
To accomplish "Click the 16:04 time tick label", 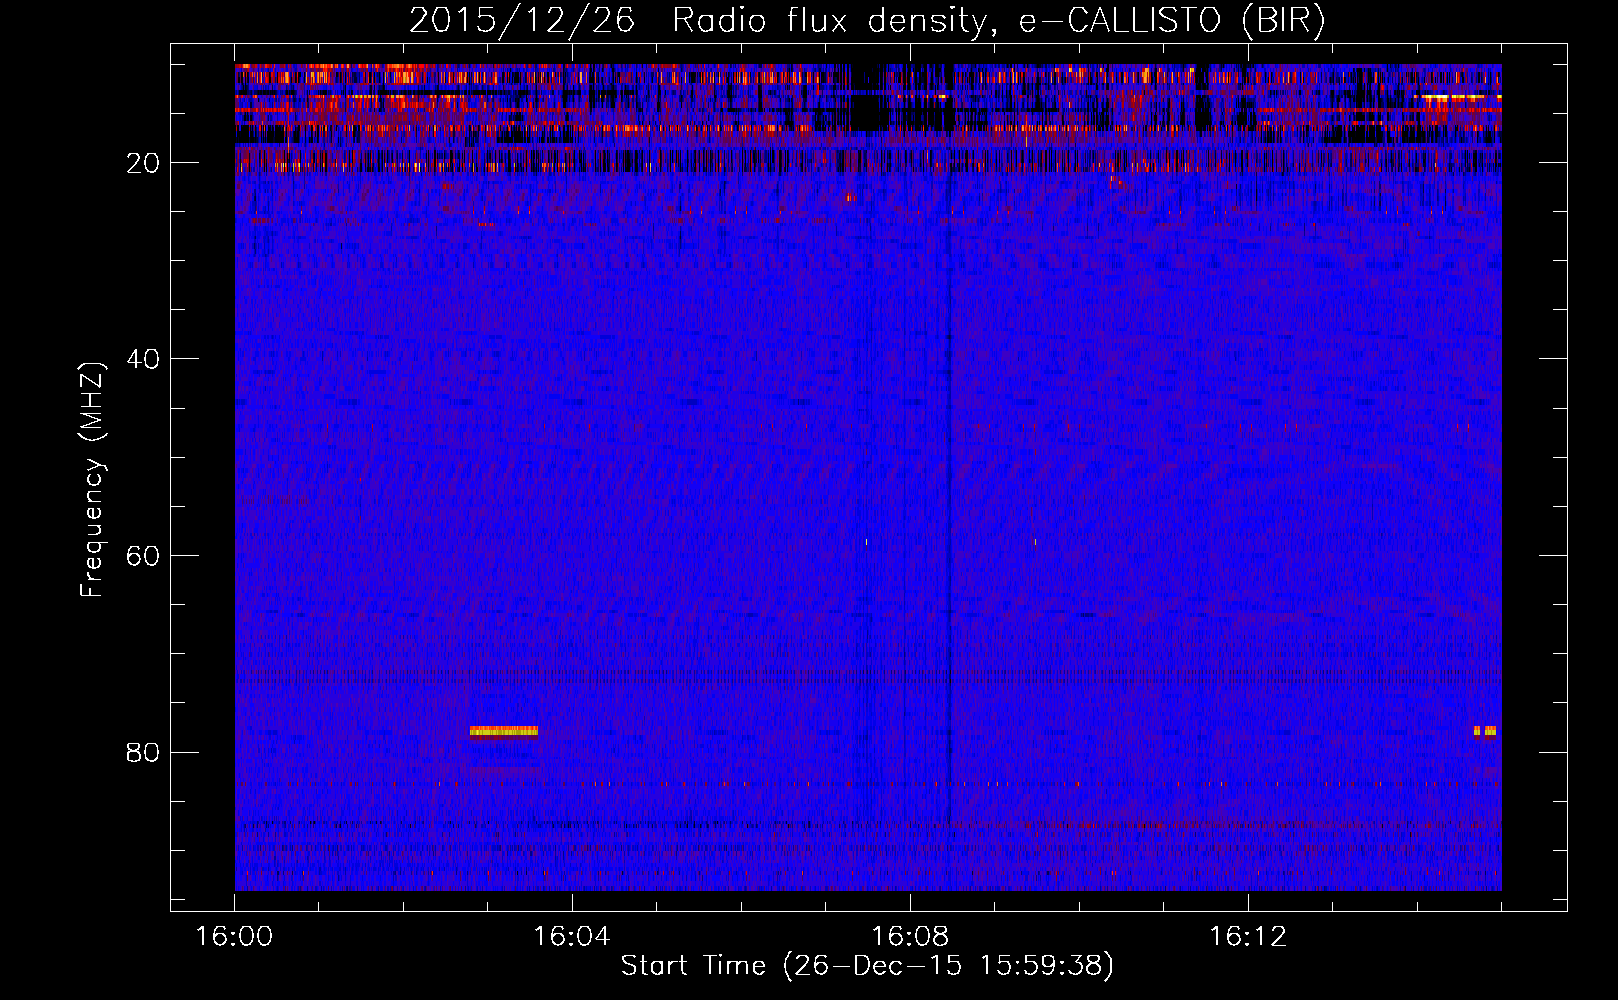I will [x=572, y=937].
